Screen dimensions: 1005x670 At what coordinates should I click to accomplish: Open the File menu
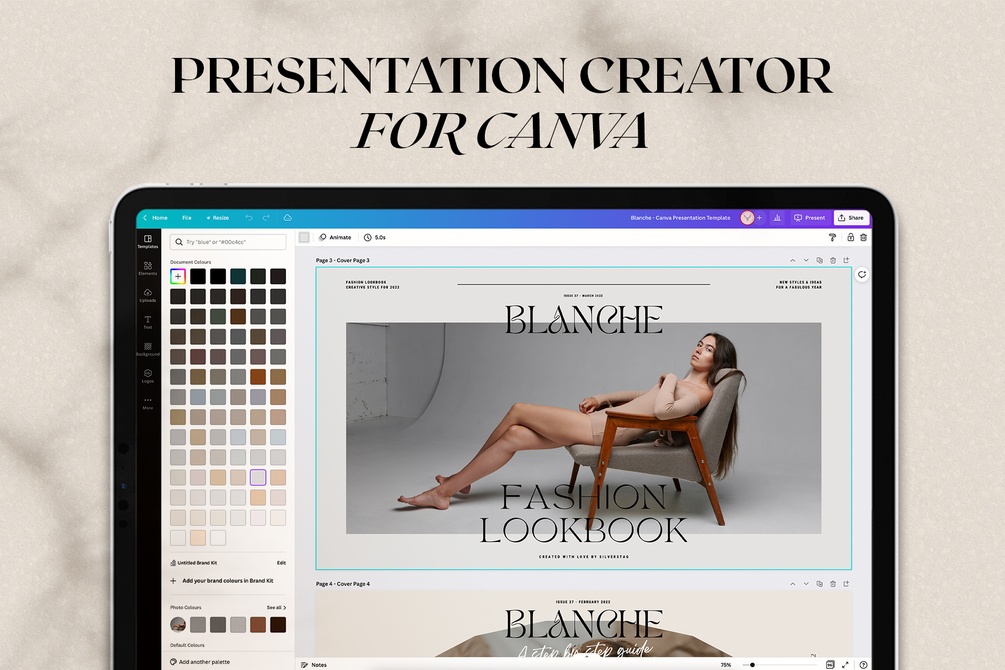point(187,218)
